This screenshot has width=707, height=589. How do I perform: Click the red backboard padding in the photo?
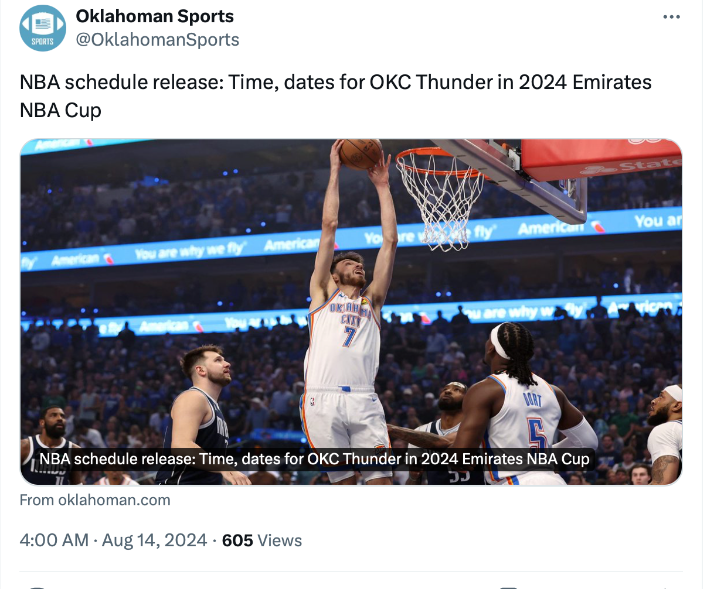[x=600, y=158]
